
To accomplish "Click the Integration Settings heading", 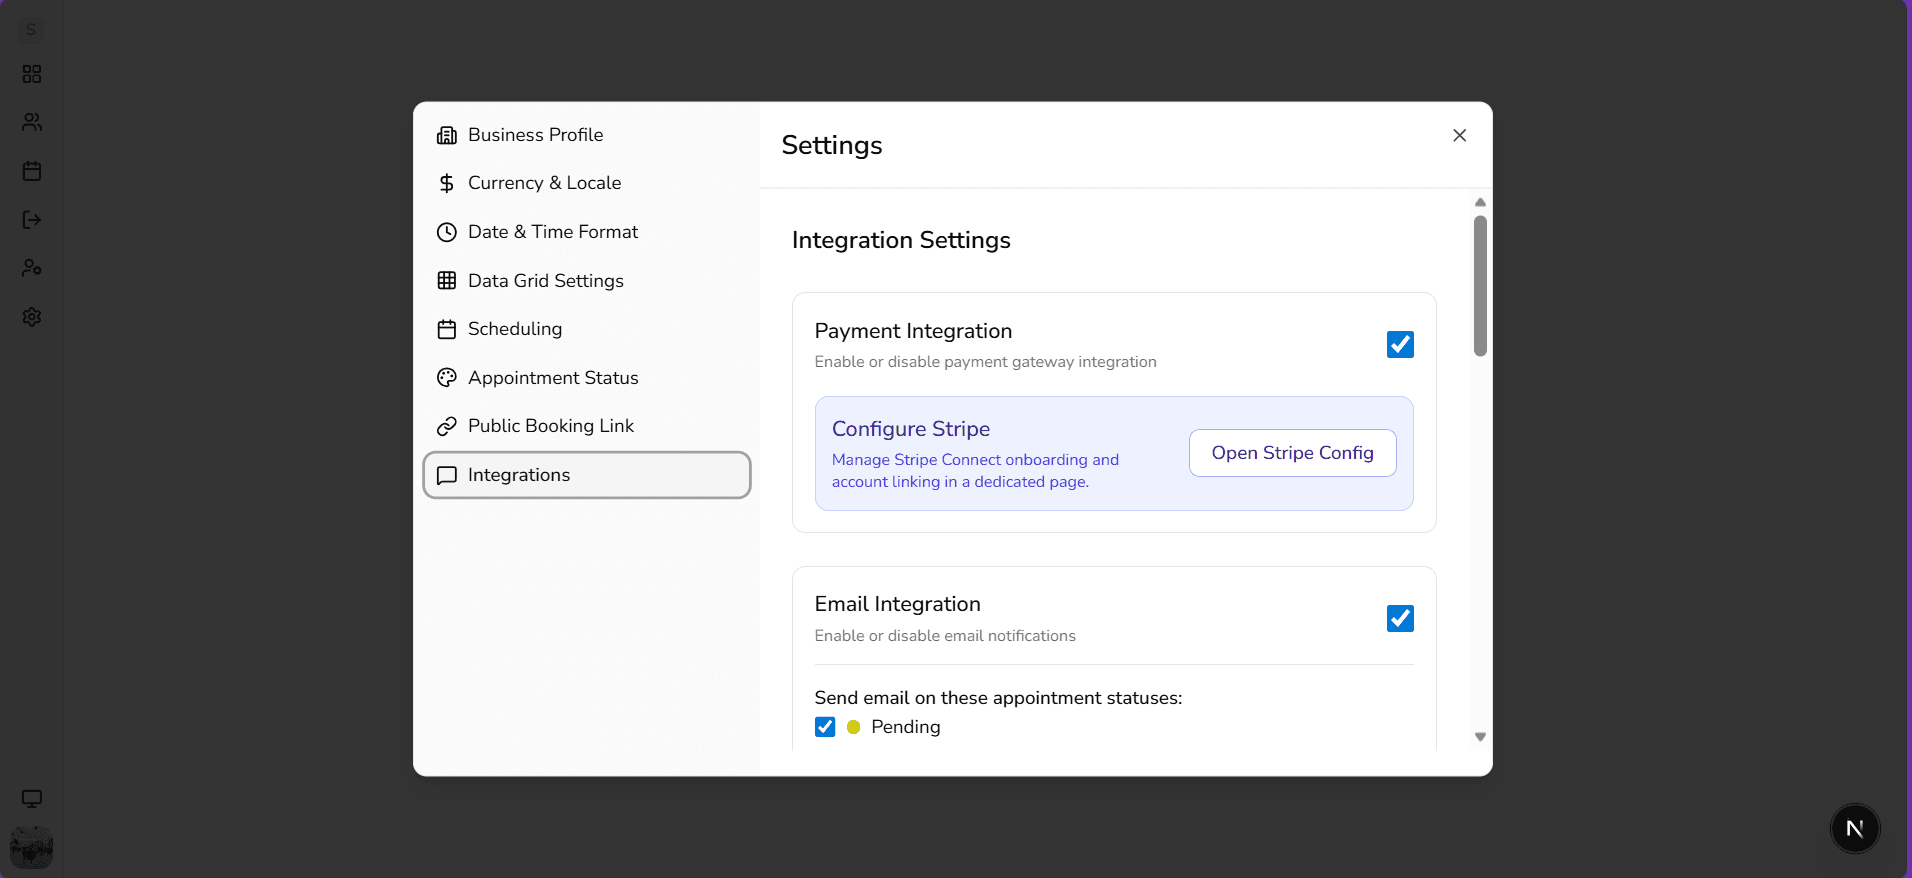I will pos(901,240).
